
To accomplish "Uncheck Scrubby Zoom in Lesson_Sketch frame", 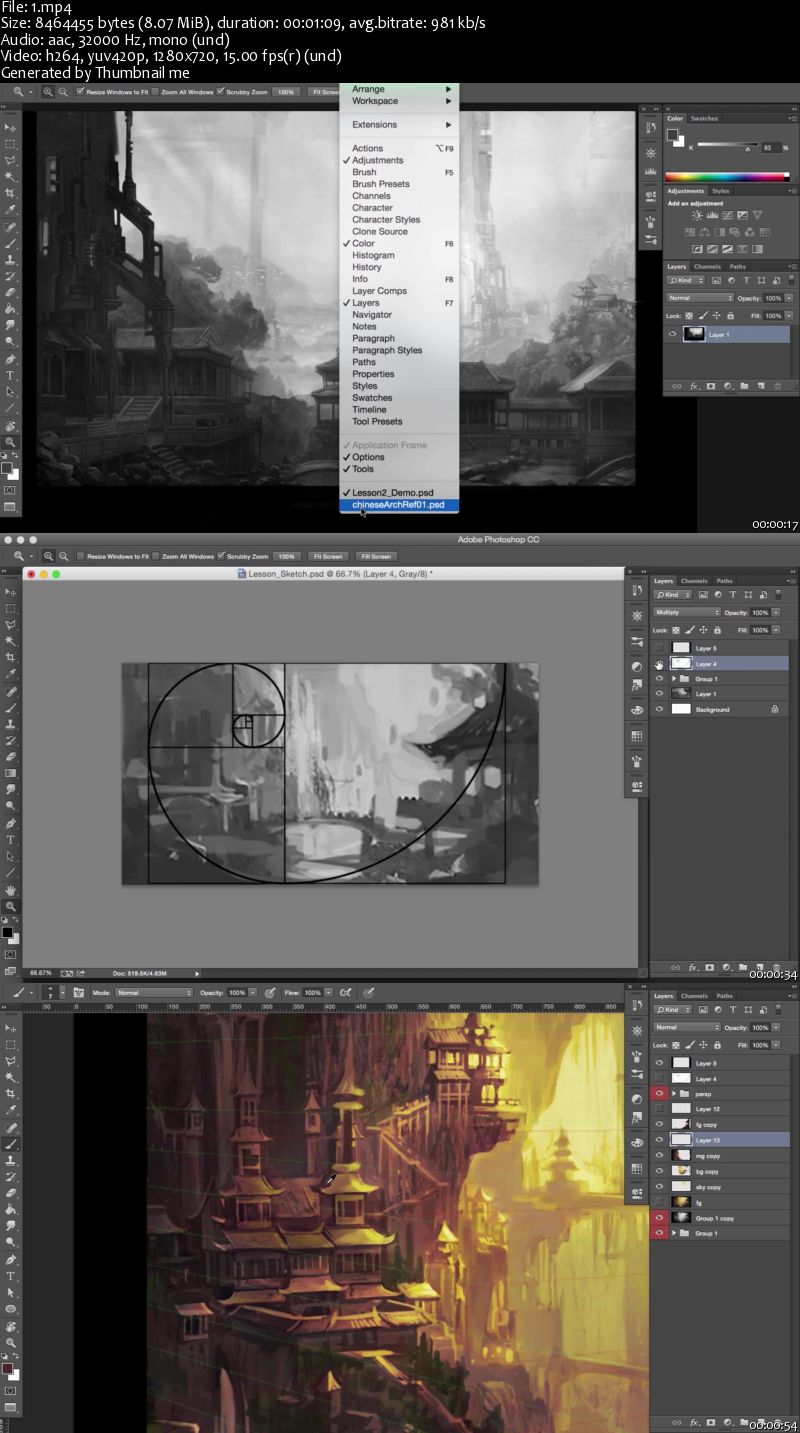I will [x=220, y=556].
